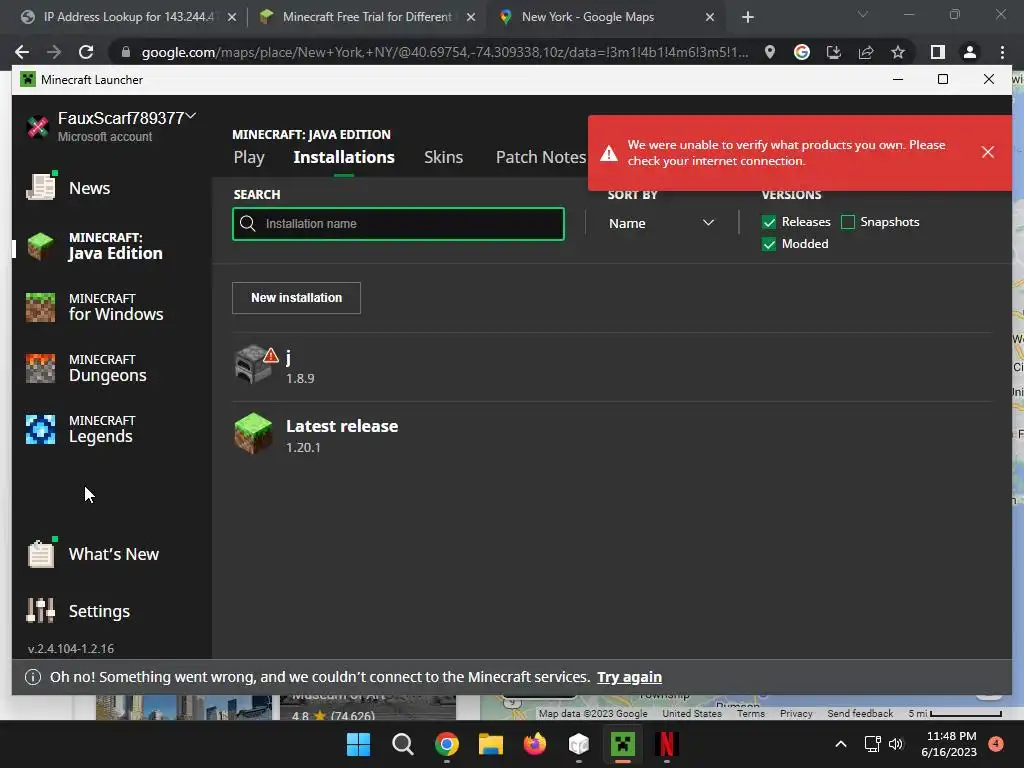Click the New installation button

click(296, 298)
